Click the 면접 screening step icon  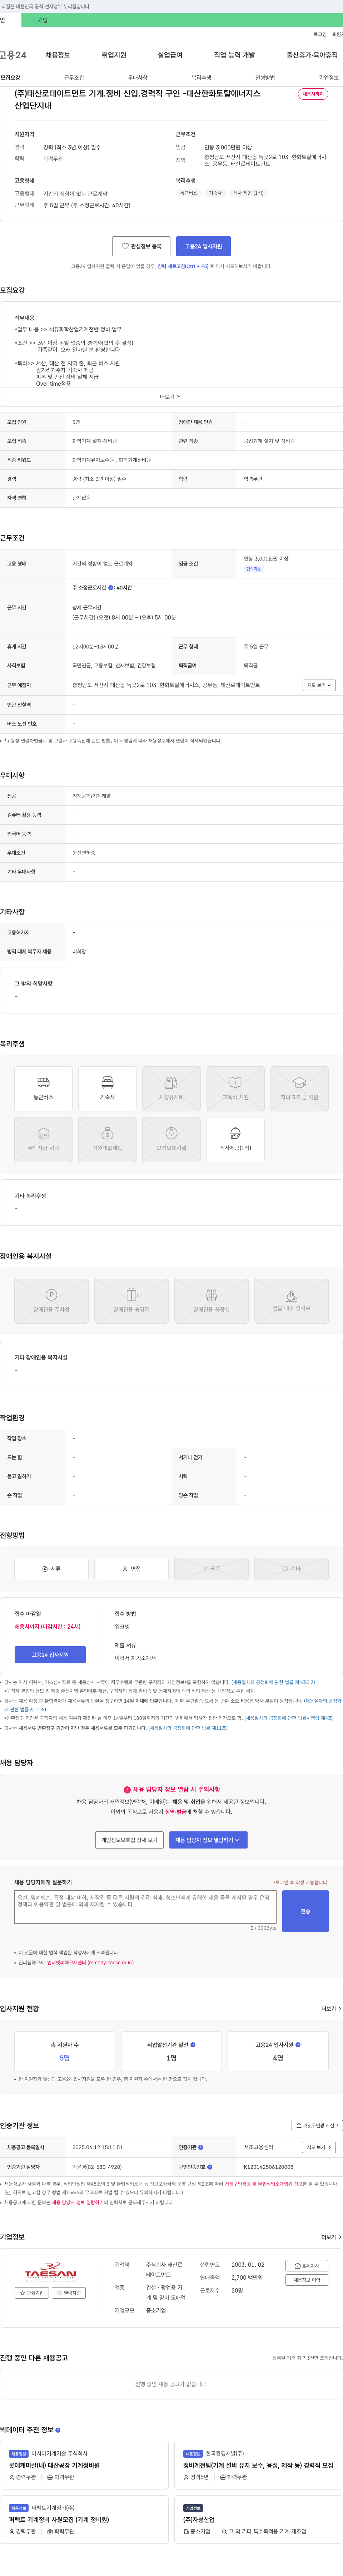(x=131, y=1569)
